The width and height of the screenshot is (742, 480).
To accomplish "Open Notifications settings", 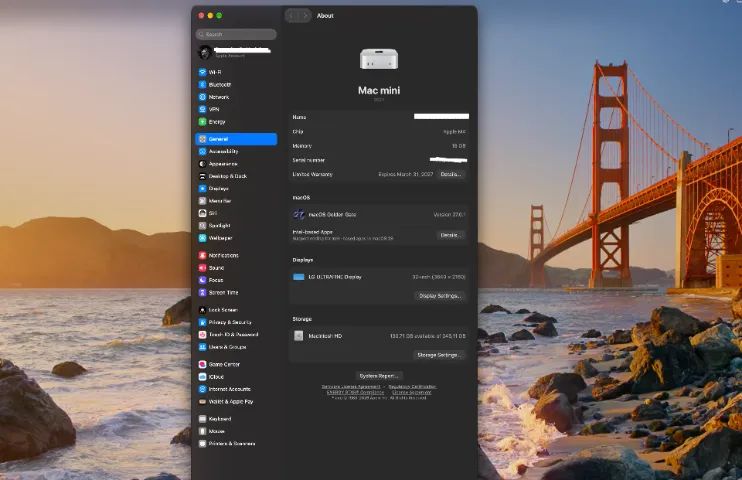I will click(x=236, y=255).
